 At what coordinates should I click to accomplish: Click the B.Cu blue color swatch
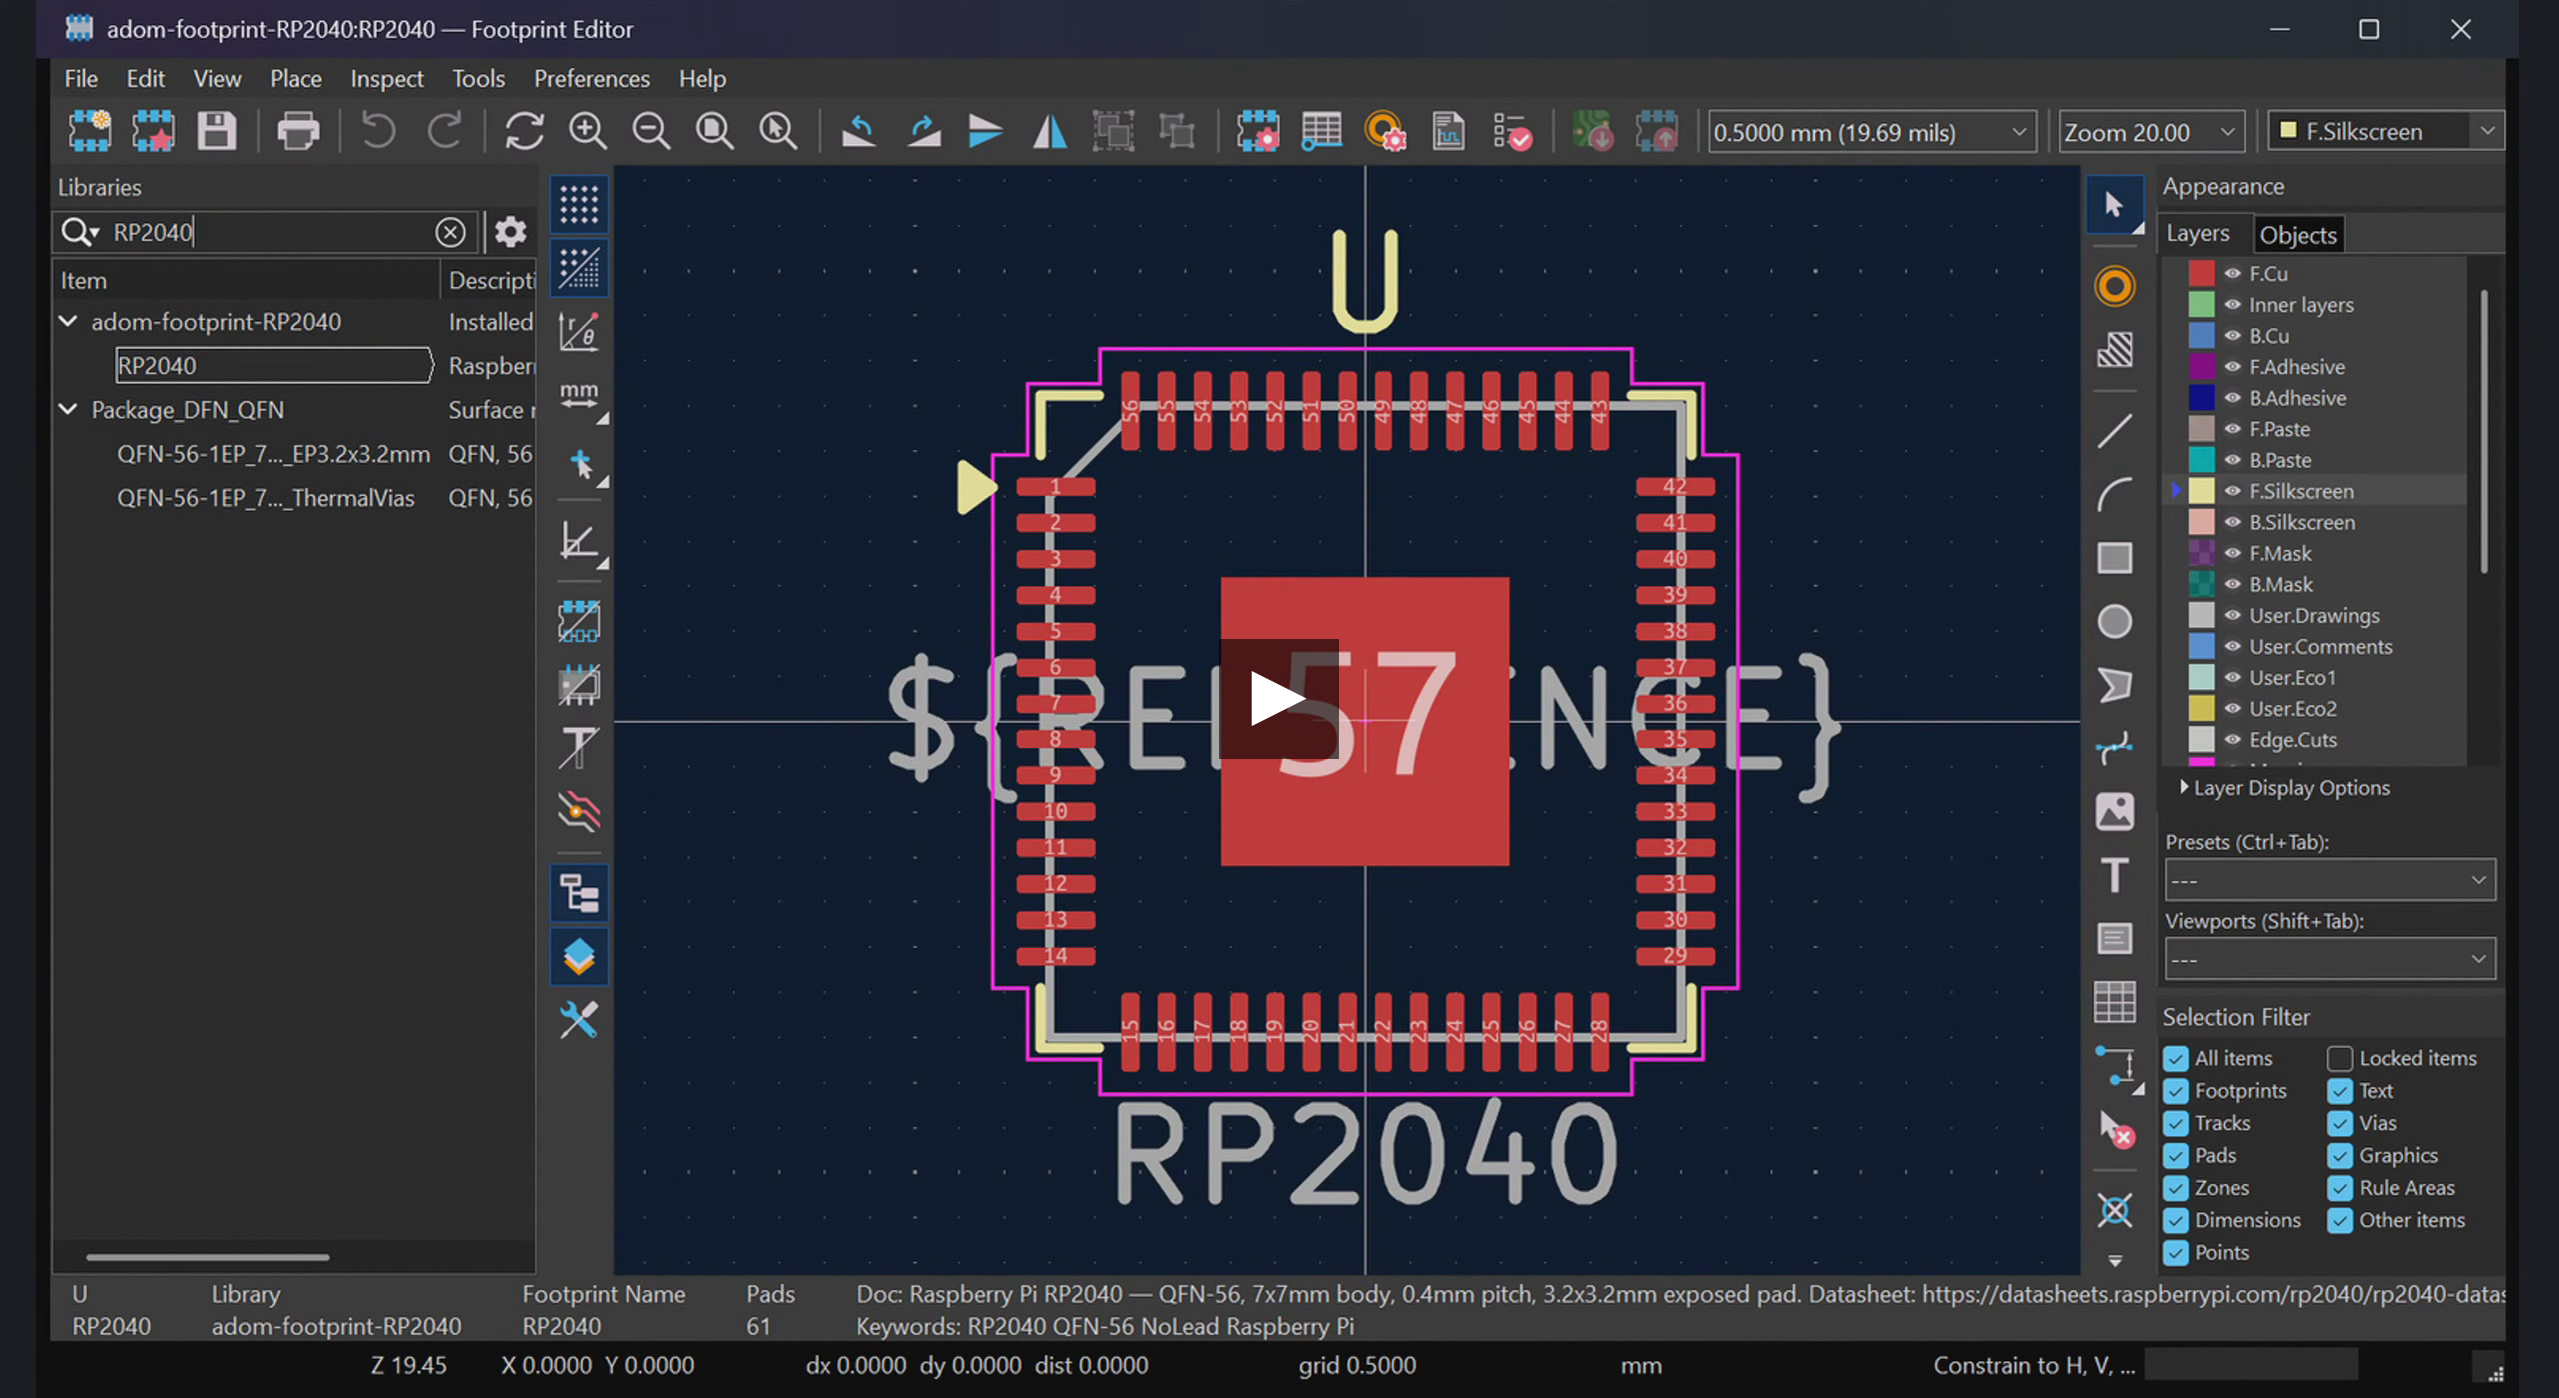point(2201,336)
